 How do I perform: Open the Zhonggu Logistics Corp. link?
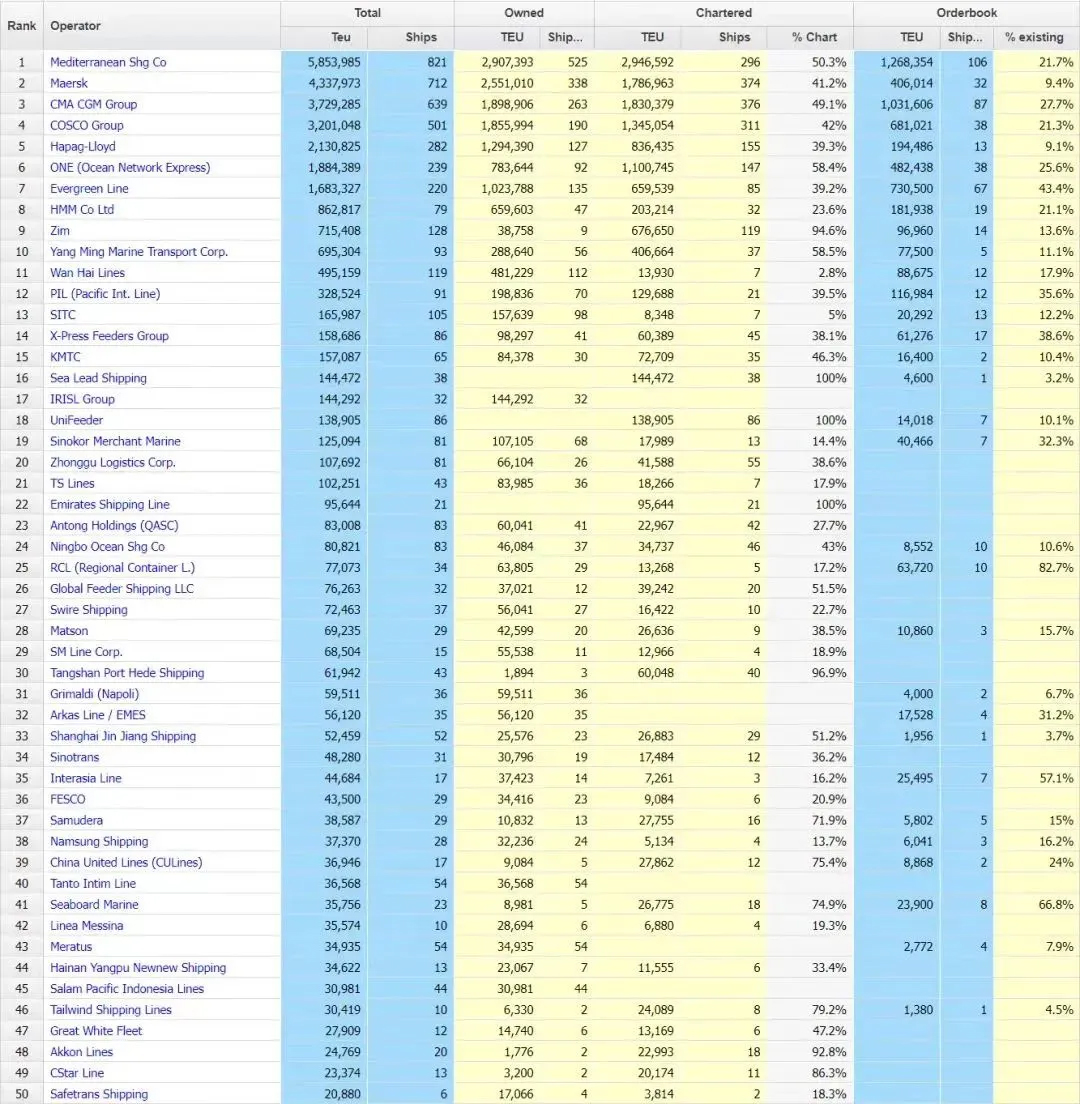click(113, 463)
